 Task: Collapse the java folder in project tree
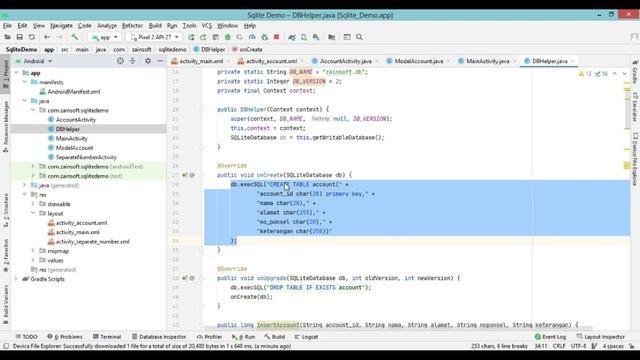(x=25, y=101)
